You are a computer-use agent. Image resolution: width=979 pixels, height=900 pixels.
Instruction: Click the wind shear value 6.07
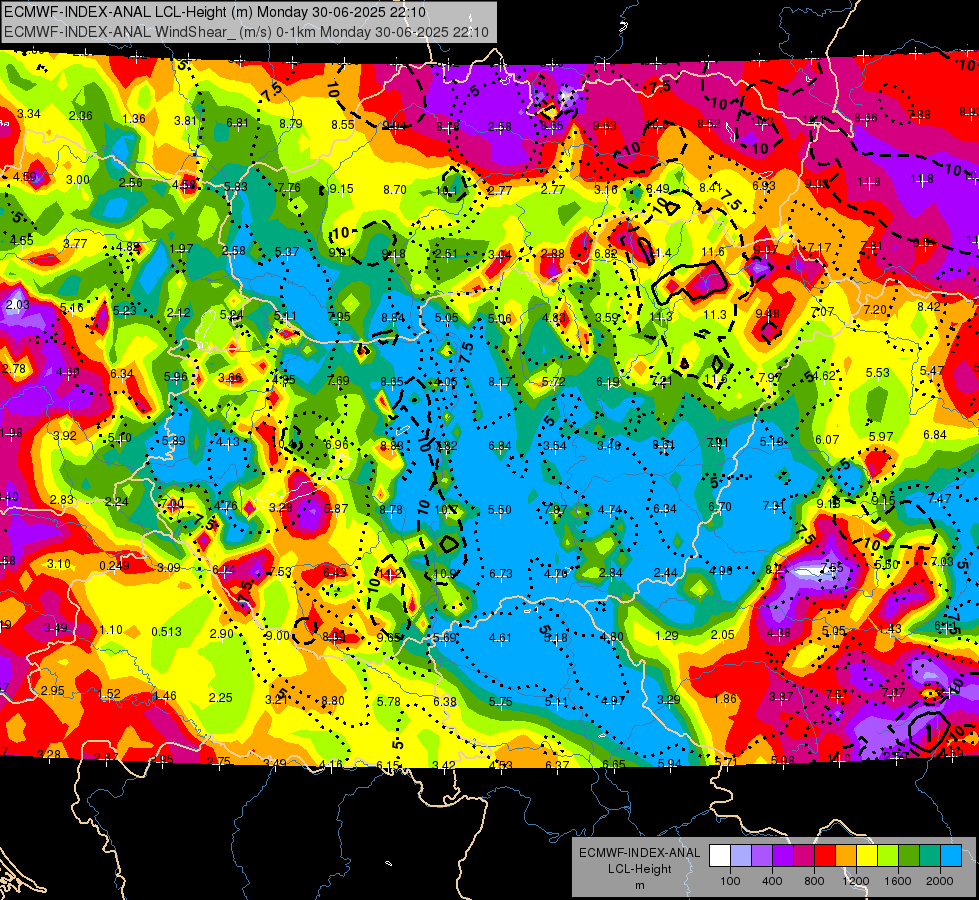(x=827, y=440)
